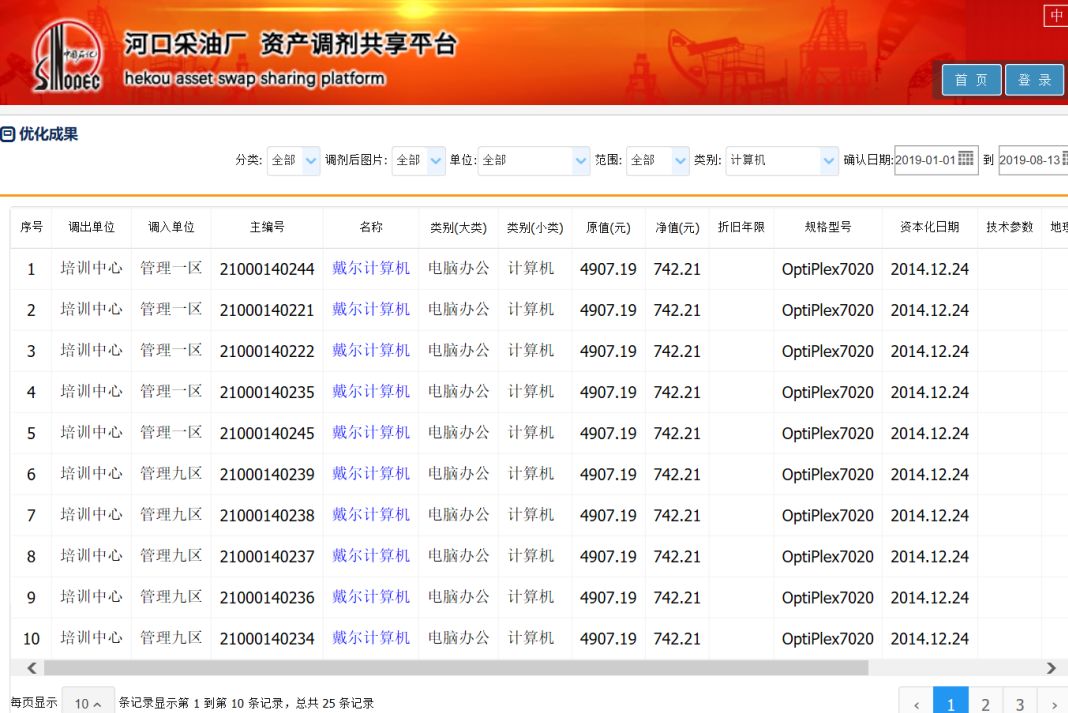The height and width of the screenshot is (713, 1068).
Task: Click the 首页 home button
Action: 971,80
